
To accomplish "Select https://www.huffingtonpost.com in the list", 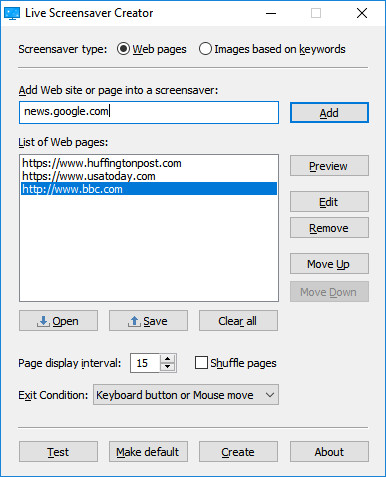I will 149,163.
